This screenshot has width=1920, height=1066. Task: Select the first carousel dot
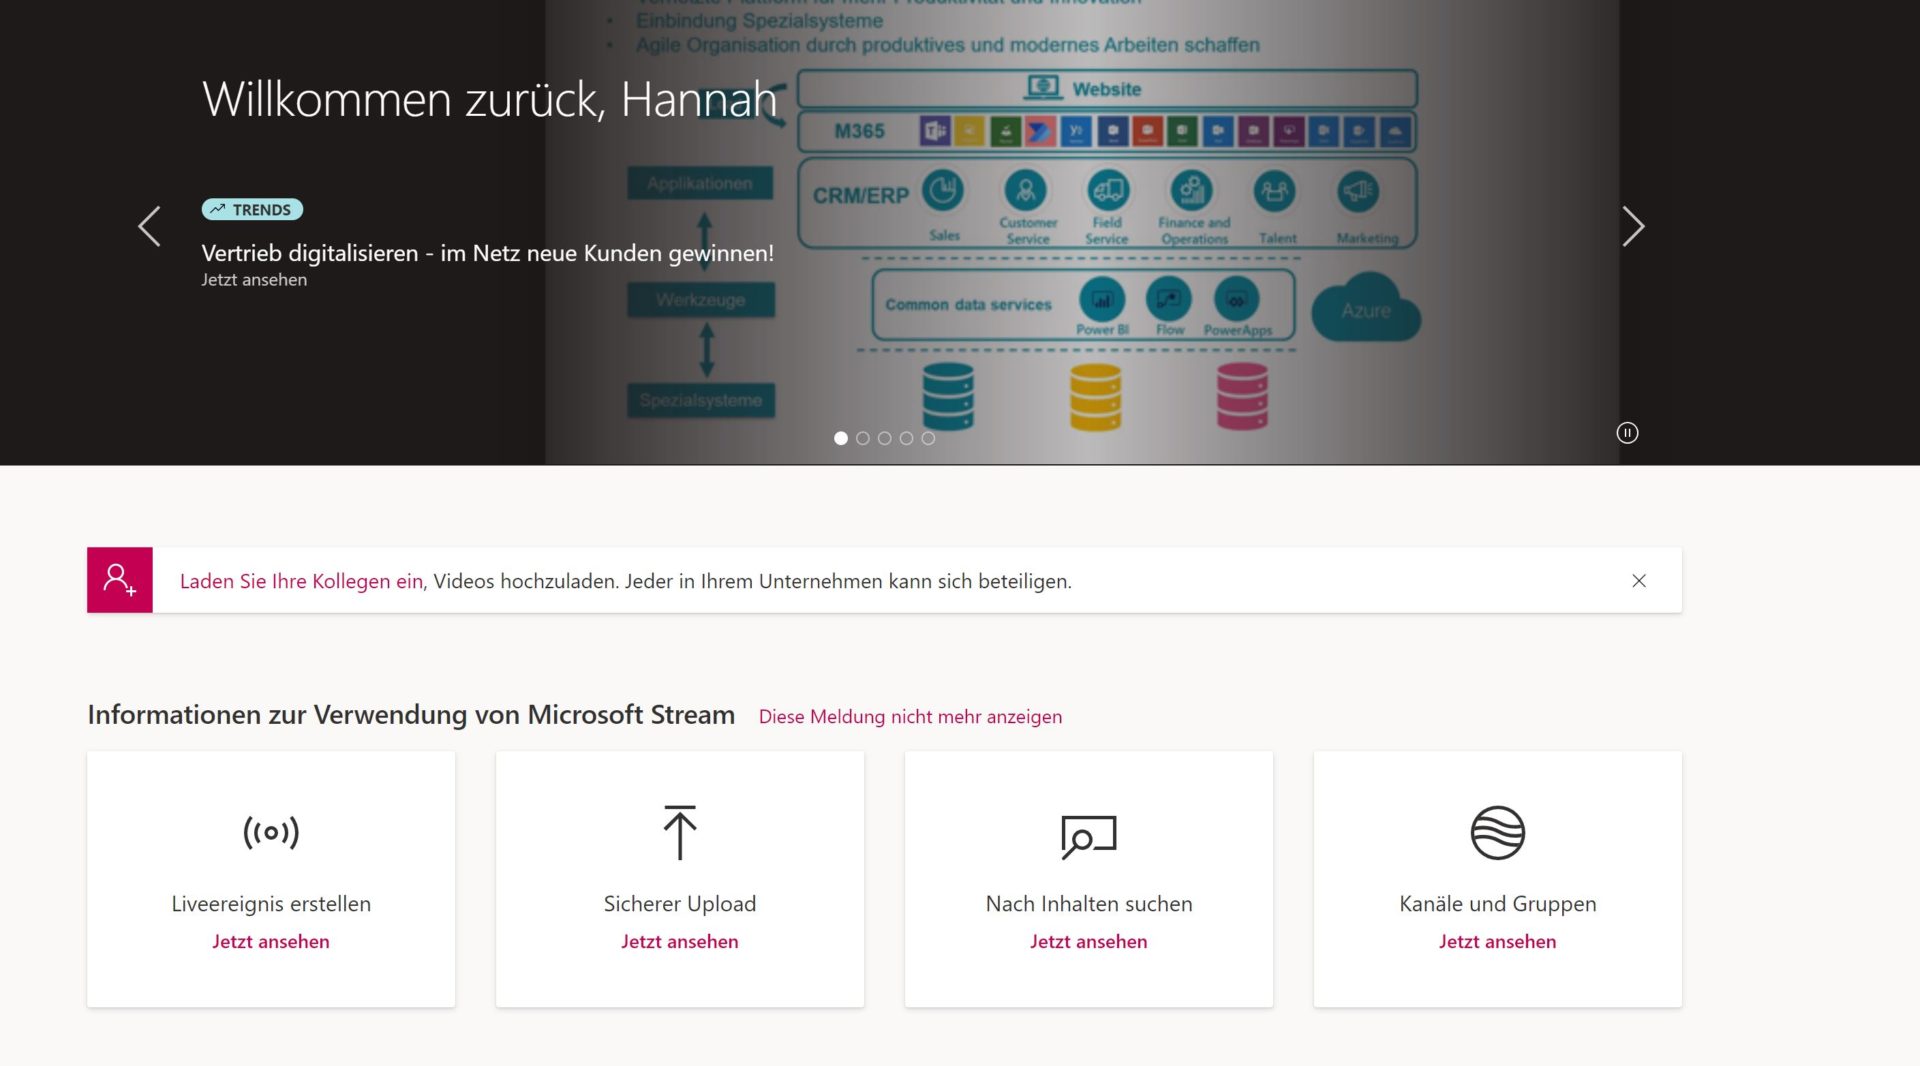coord(841,438)
